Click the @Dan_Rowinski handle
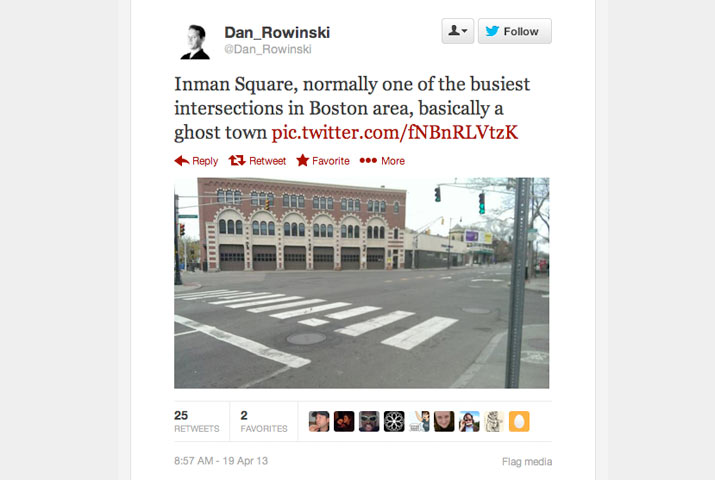The image size is (715, 480). [x=268, y=49]
